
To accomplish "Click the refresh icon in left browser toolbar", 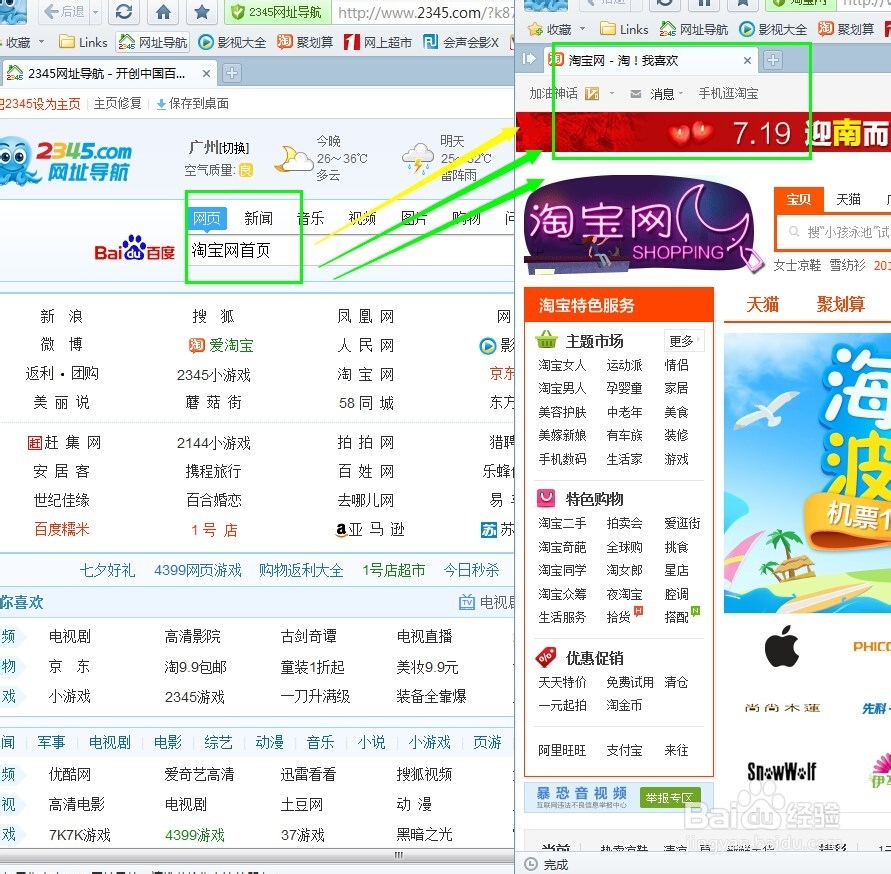I will [x=123, y=11].
